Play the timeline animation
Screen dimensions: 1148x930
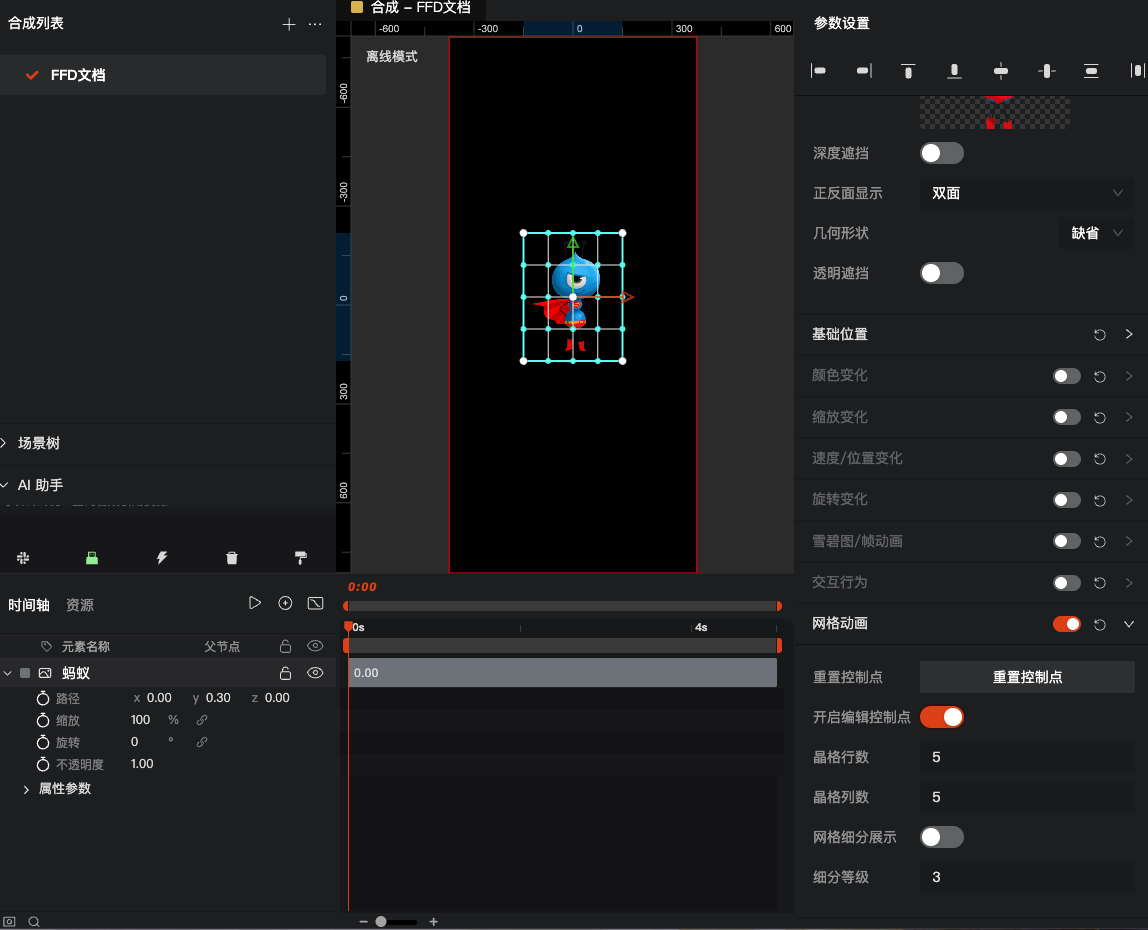tap(255, 603)
